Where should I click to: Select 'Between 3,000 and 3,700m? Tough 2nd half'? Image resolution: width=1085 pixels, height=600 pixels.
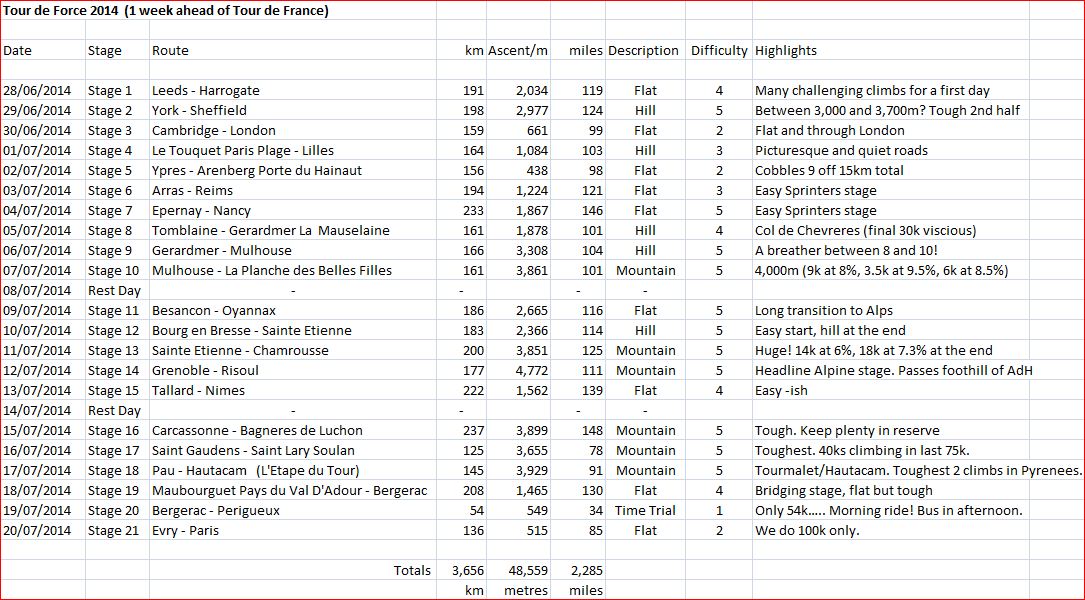point(887,111)
